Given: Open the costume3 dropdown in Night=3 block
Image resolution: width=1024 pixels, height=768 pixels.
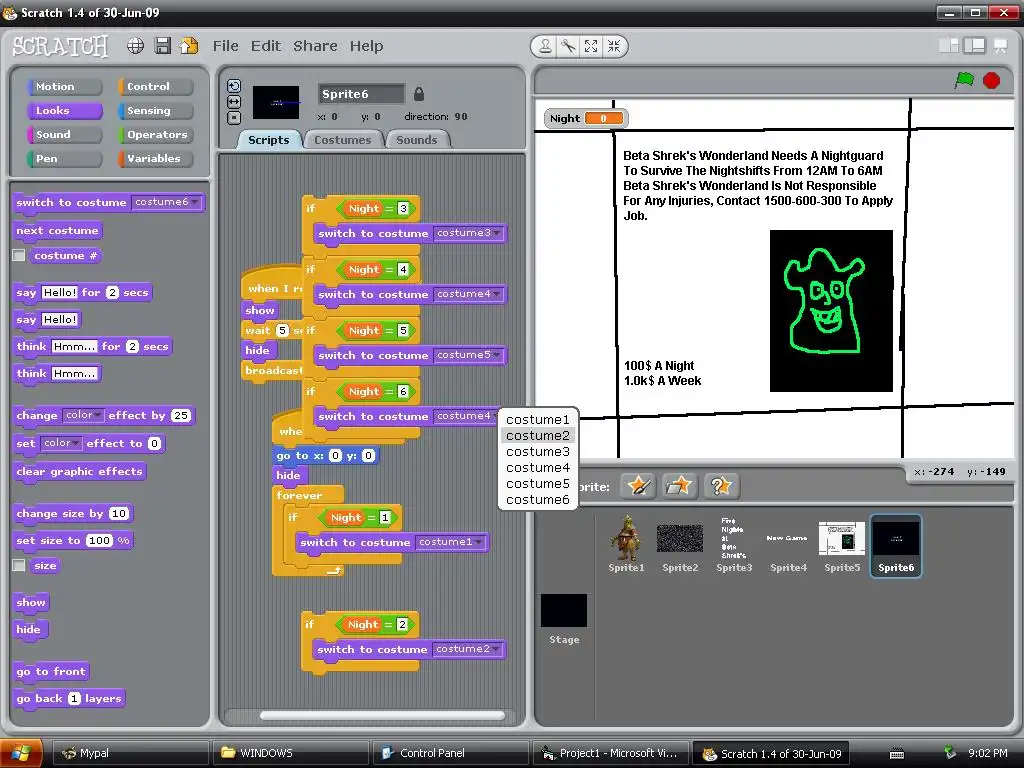Looking at the screenshot, I should (468, 232).
